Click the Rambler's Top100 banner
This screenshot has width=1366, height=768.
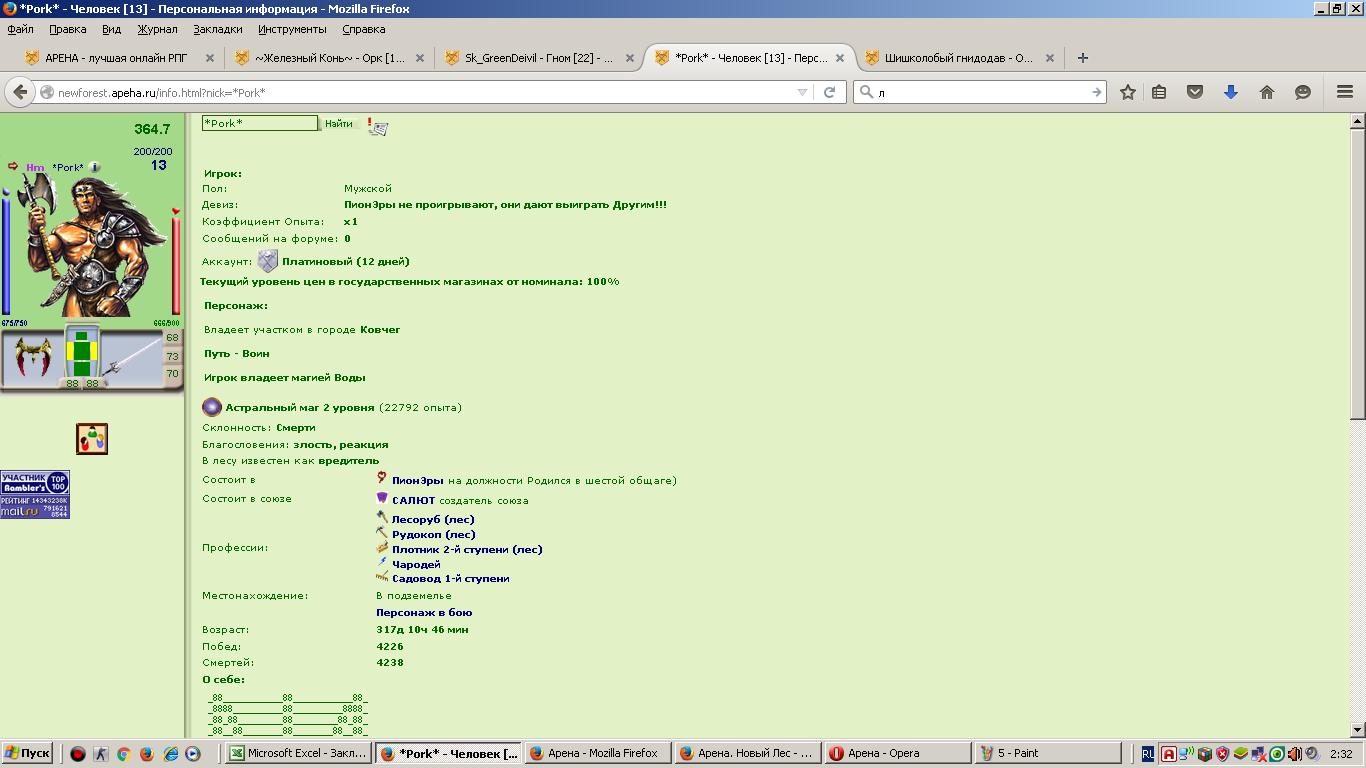pos(35,484)
